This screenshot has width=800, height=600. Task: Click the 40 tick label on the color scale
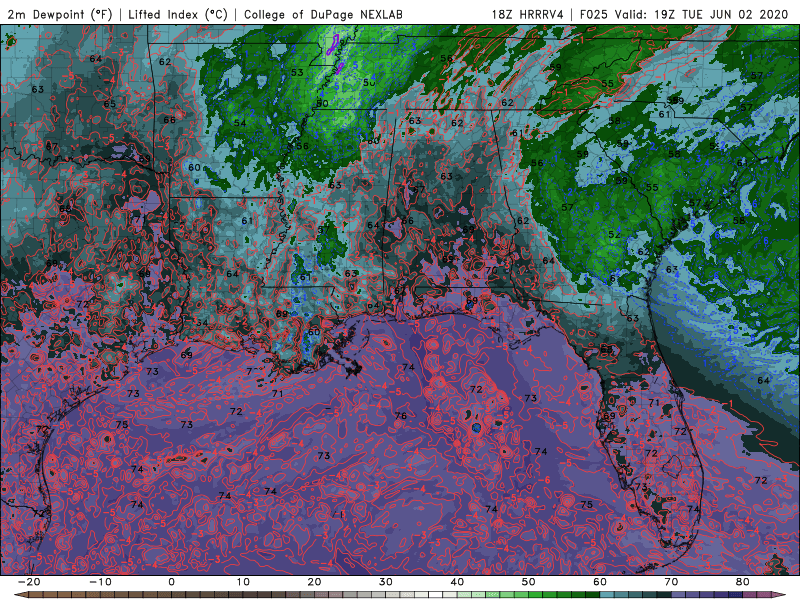(x=457, y=582)
